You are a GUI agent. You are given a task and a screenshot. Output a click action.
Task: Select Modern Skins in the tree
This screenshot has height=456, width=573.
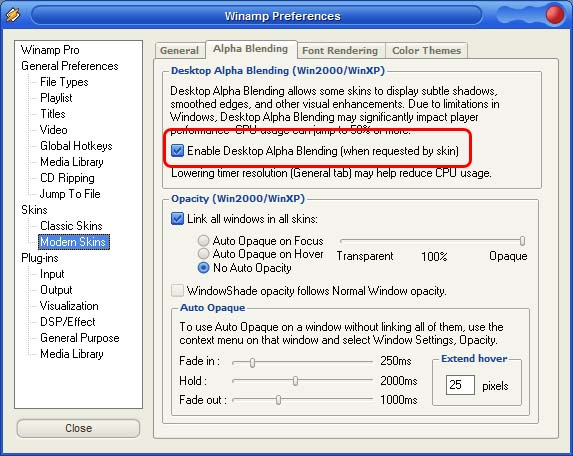(73, 242)
